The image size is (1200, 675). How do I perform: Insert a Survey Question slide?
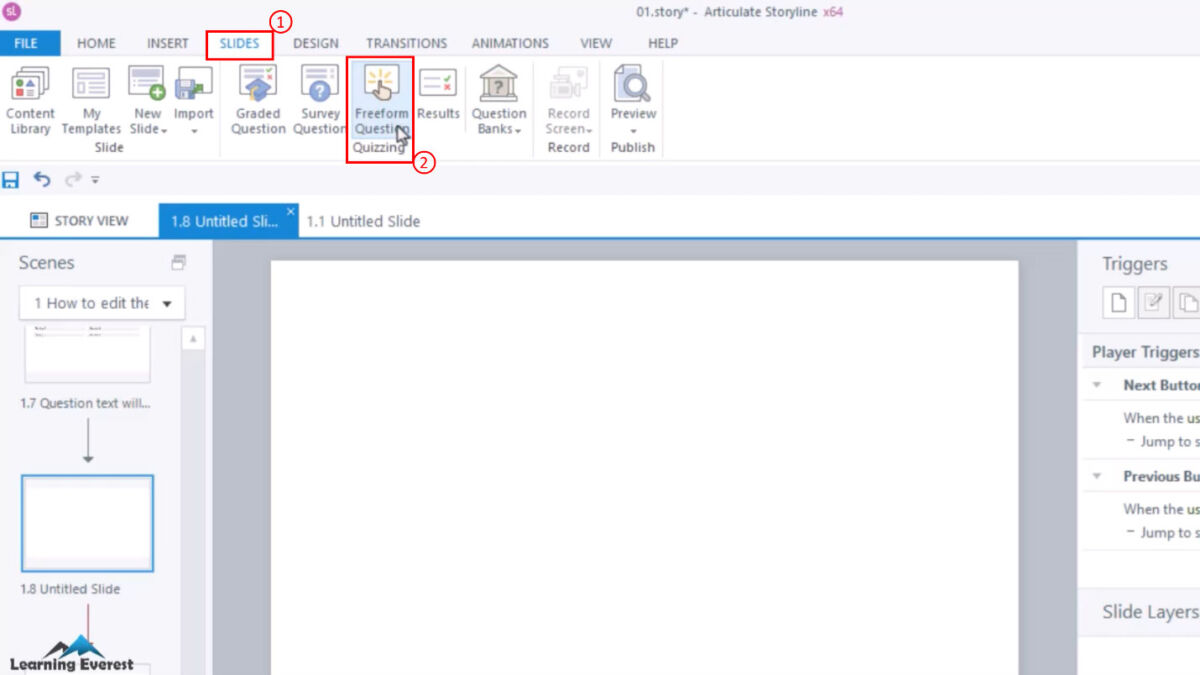pyautogui.click(x=320, y=100)
